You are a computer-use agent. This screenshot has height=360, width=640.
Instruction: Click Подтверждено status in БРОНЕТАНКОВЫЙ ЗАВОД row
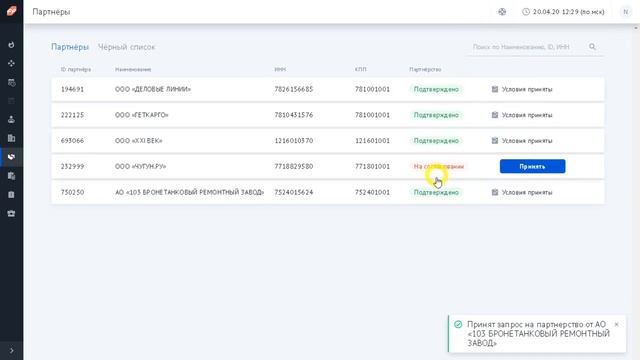436,192
